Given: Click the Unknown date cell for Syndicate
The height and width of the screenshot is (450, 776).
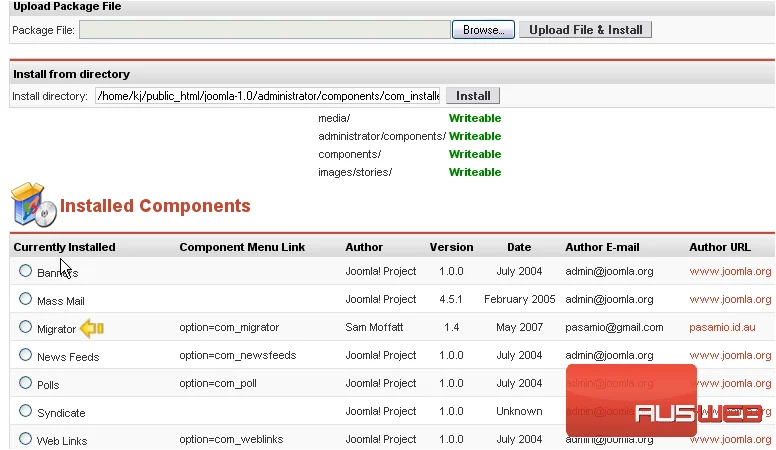Looking at the screenshot, I should [519, 411].
